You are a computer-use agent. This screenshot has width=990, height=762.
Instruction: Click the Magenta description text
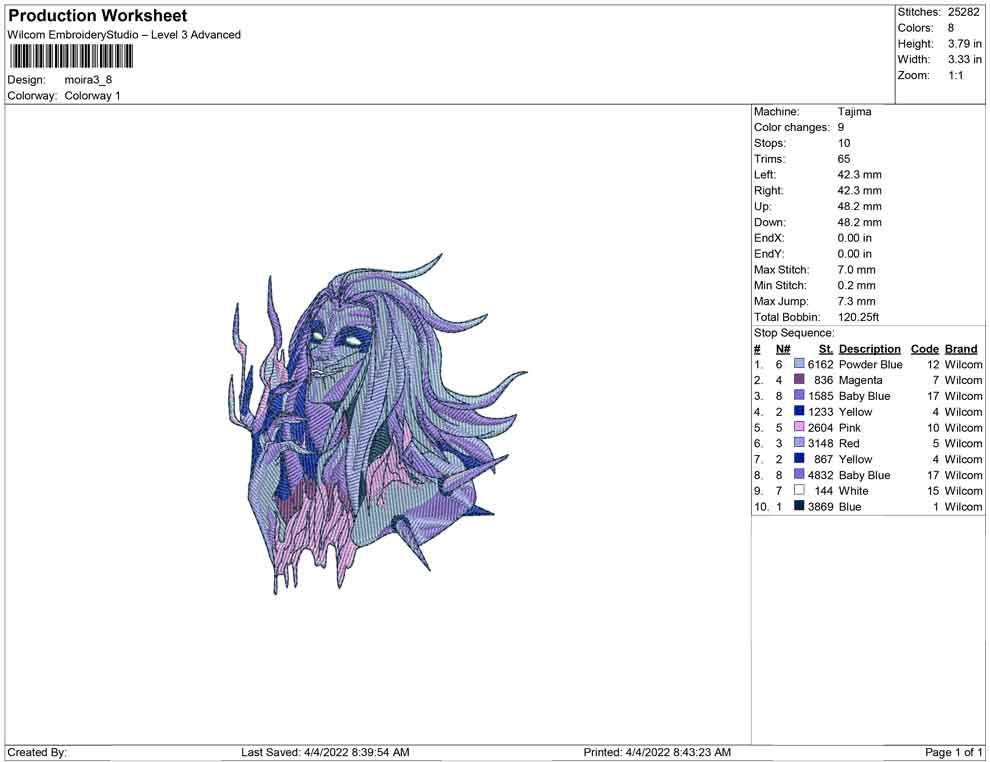coord(860,379)
